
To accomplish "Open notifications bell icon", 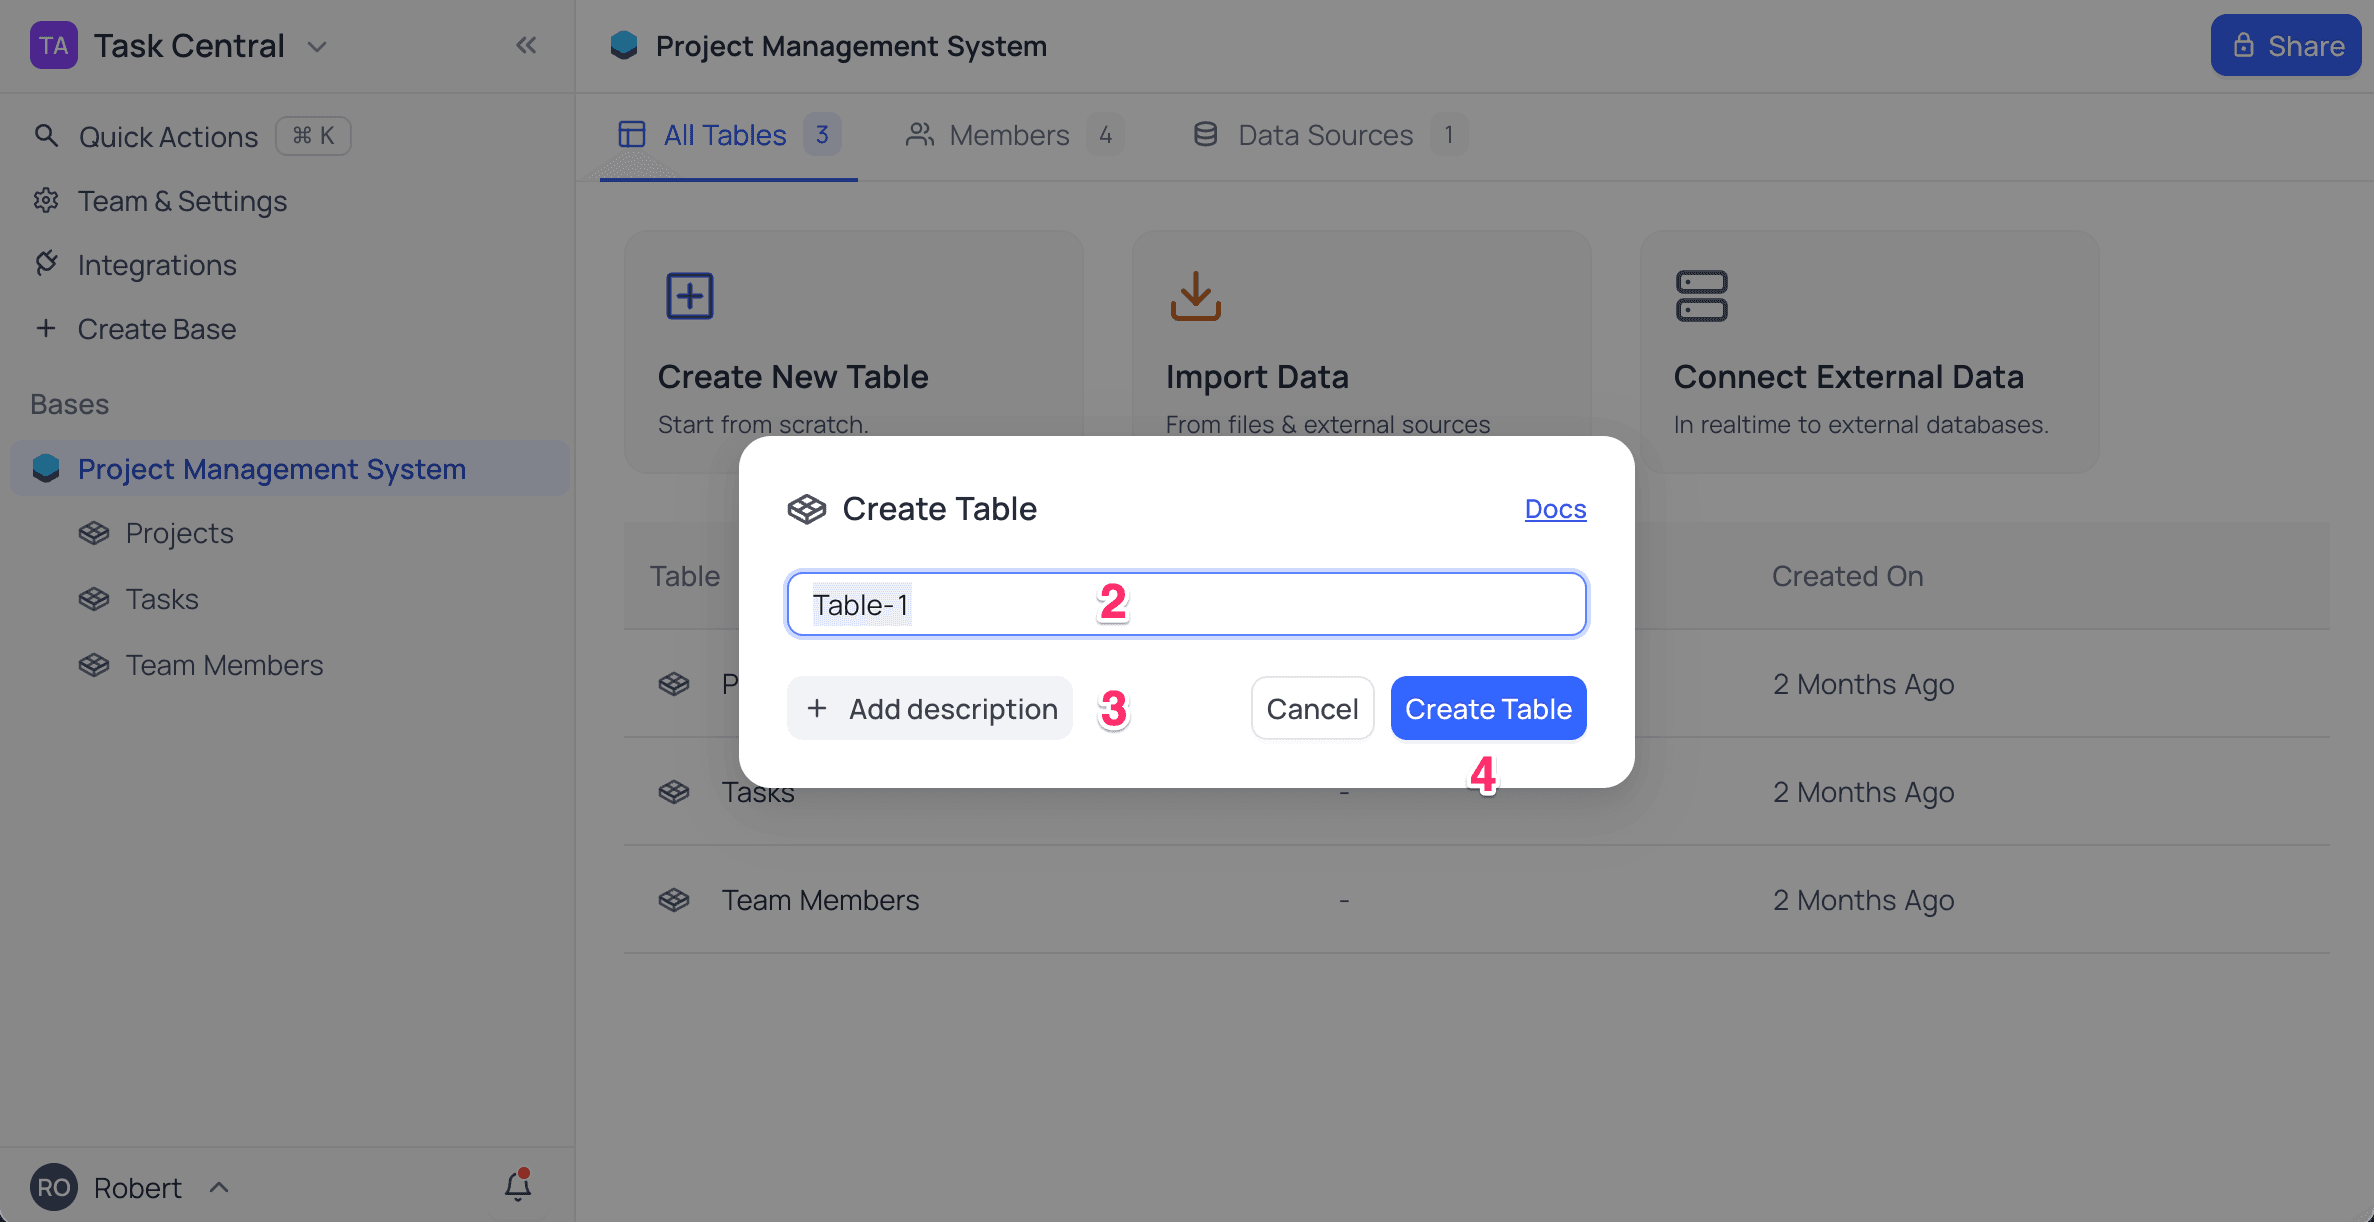I will pyautogui.click(x=517, y=1185).
